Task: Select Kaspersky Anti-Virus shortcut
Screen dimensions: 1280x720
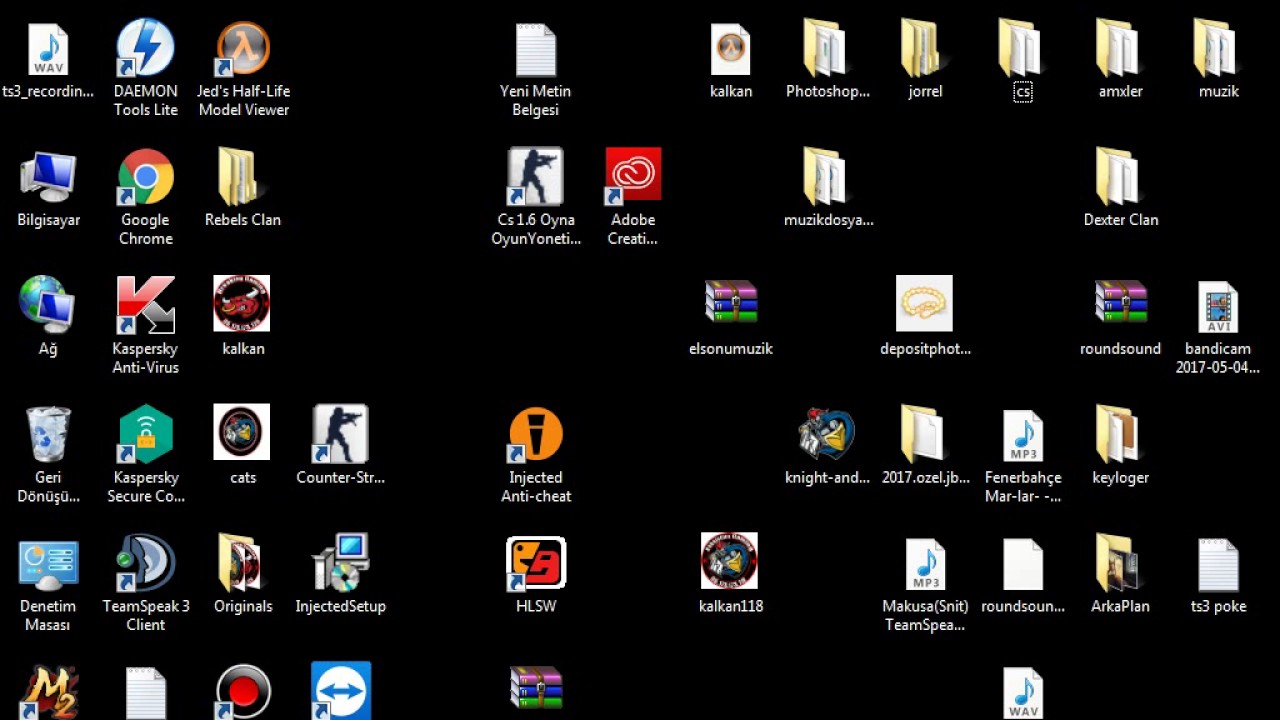Action: coord(145,305)
